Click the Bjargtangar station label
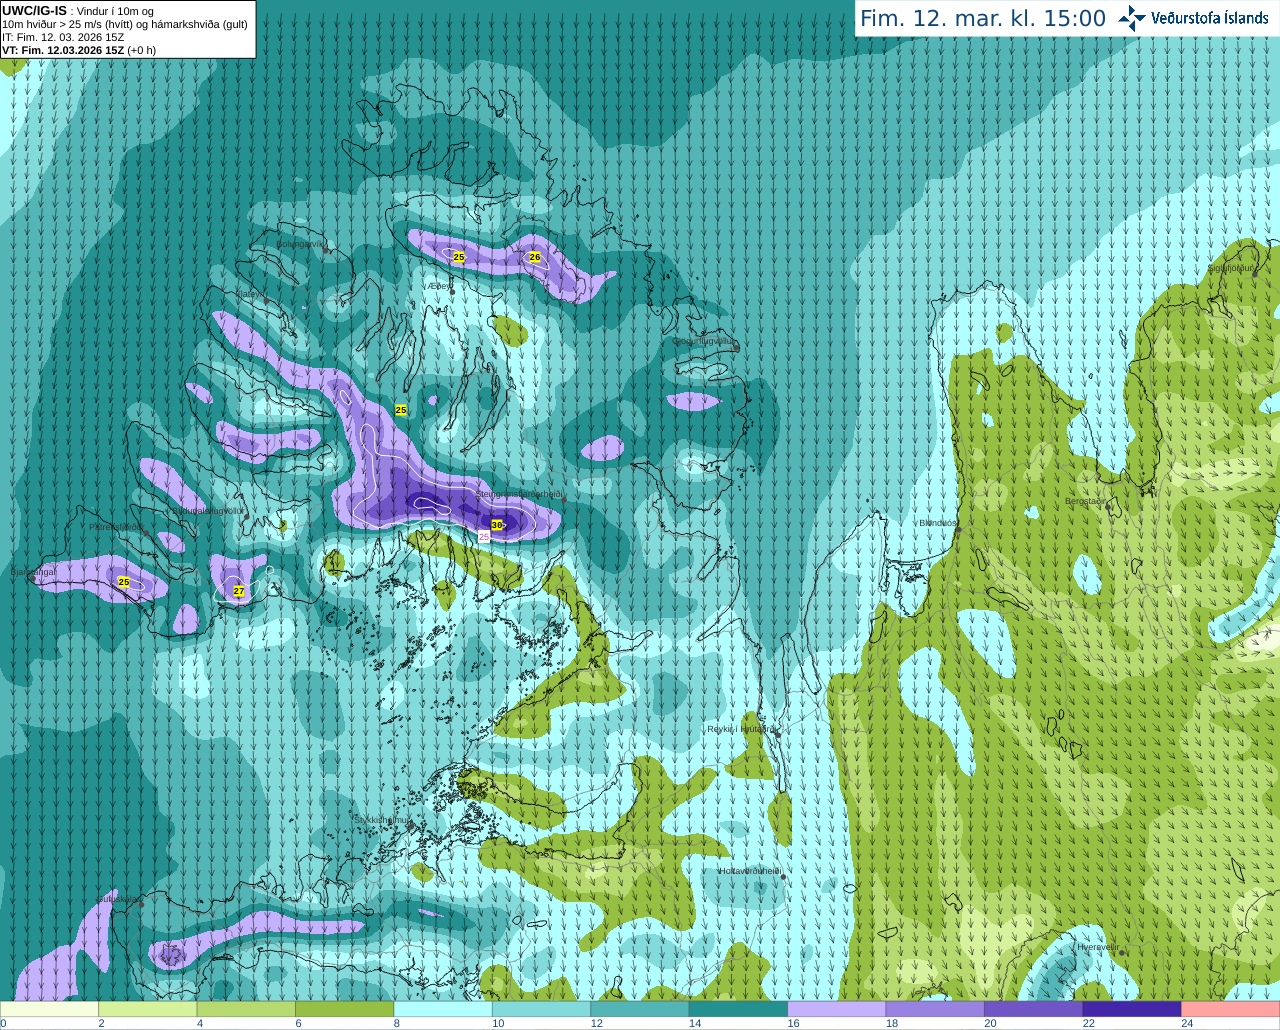Screen dimensions: 1280x1030 [33, 573]
